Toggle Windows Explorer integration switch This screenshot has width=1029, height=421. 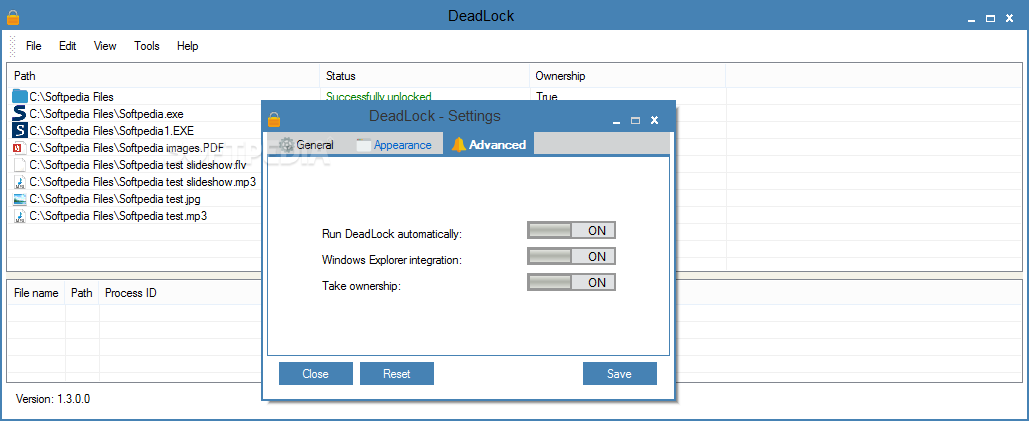(571, 256)
